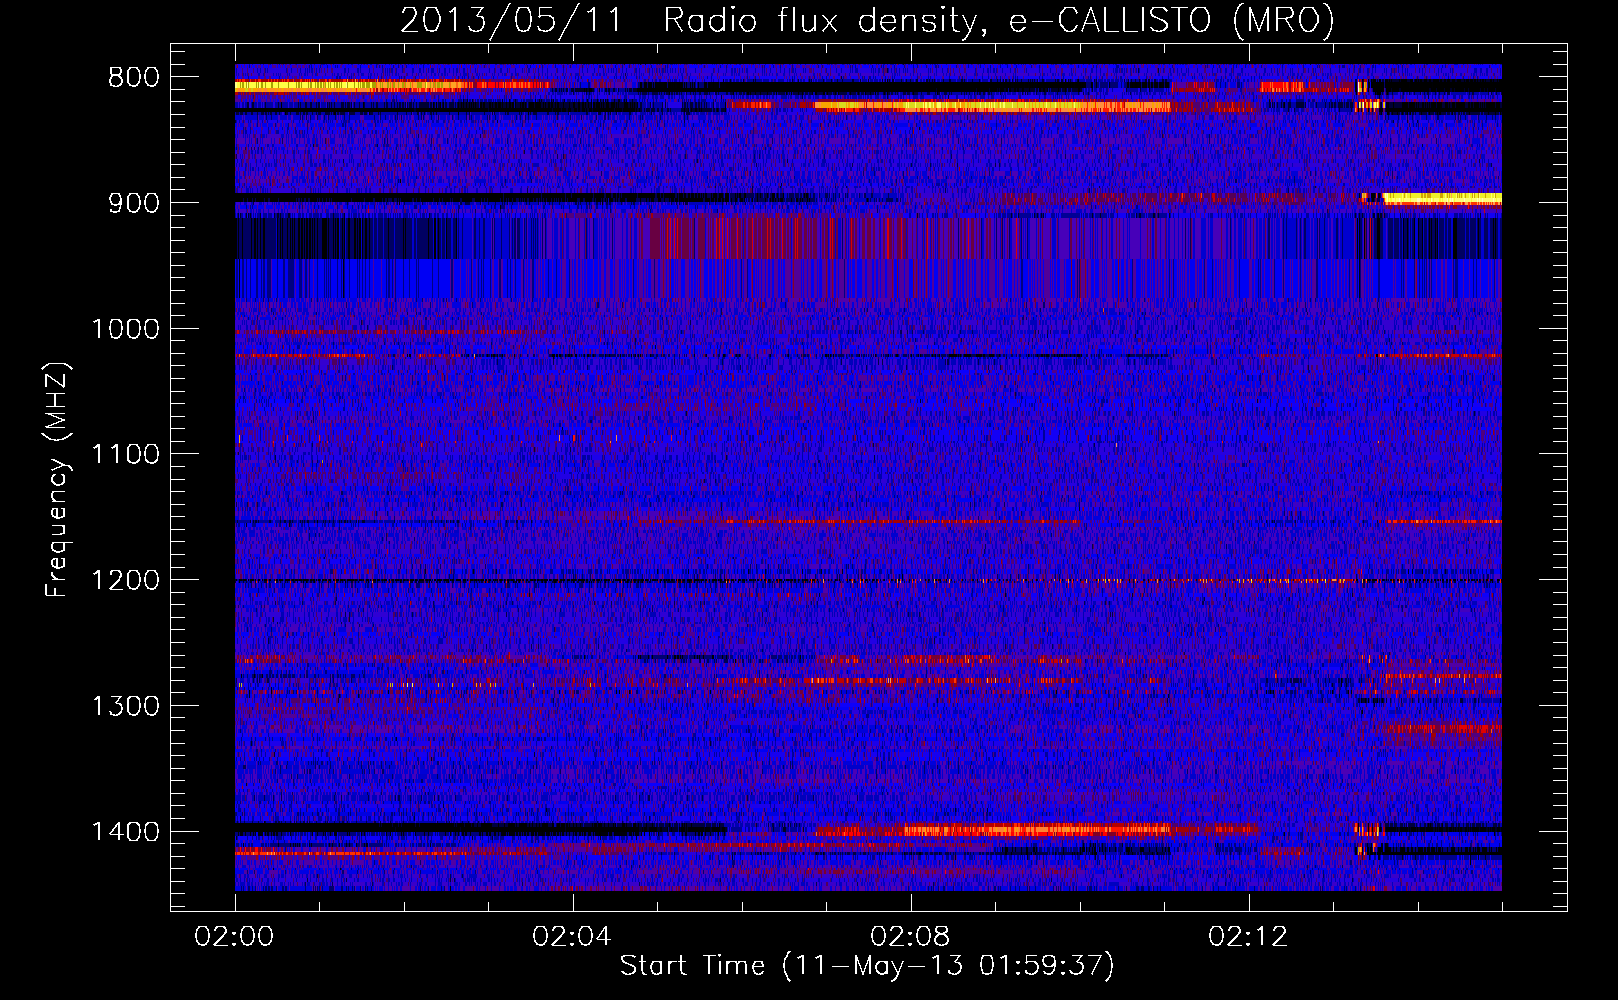This screenshot has height=1000, width=1618.
Task: Click the 1400 frequency tick label
Action: click(x=125, y=832)
